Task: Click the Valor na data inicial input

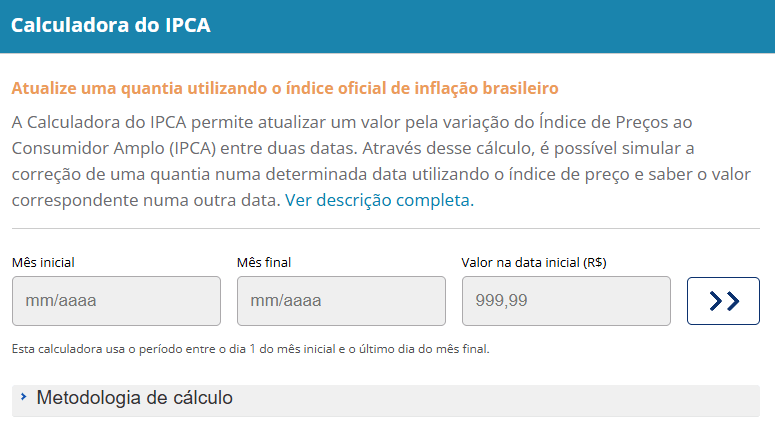Action: click(566, 301)
